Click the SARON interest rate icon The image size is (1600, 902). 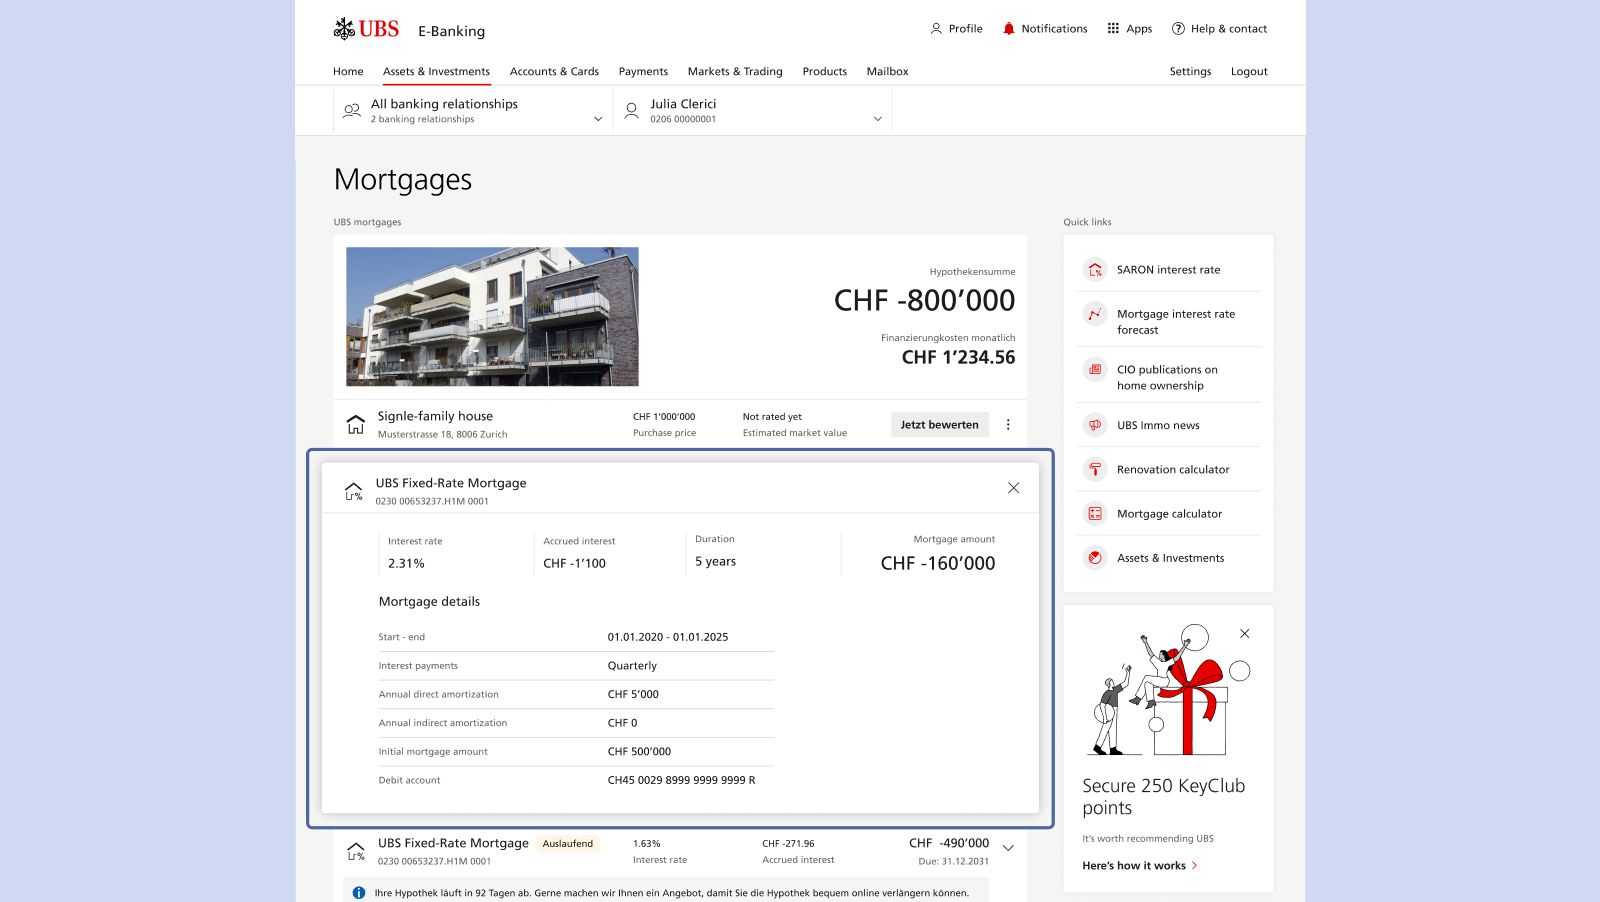[1095, 270]
